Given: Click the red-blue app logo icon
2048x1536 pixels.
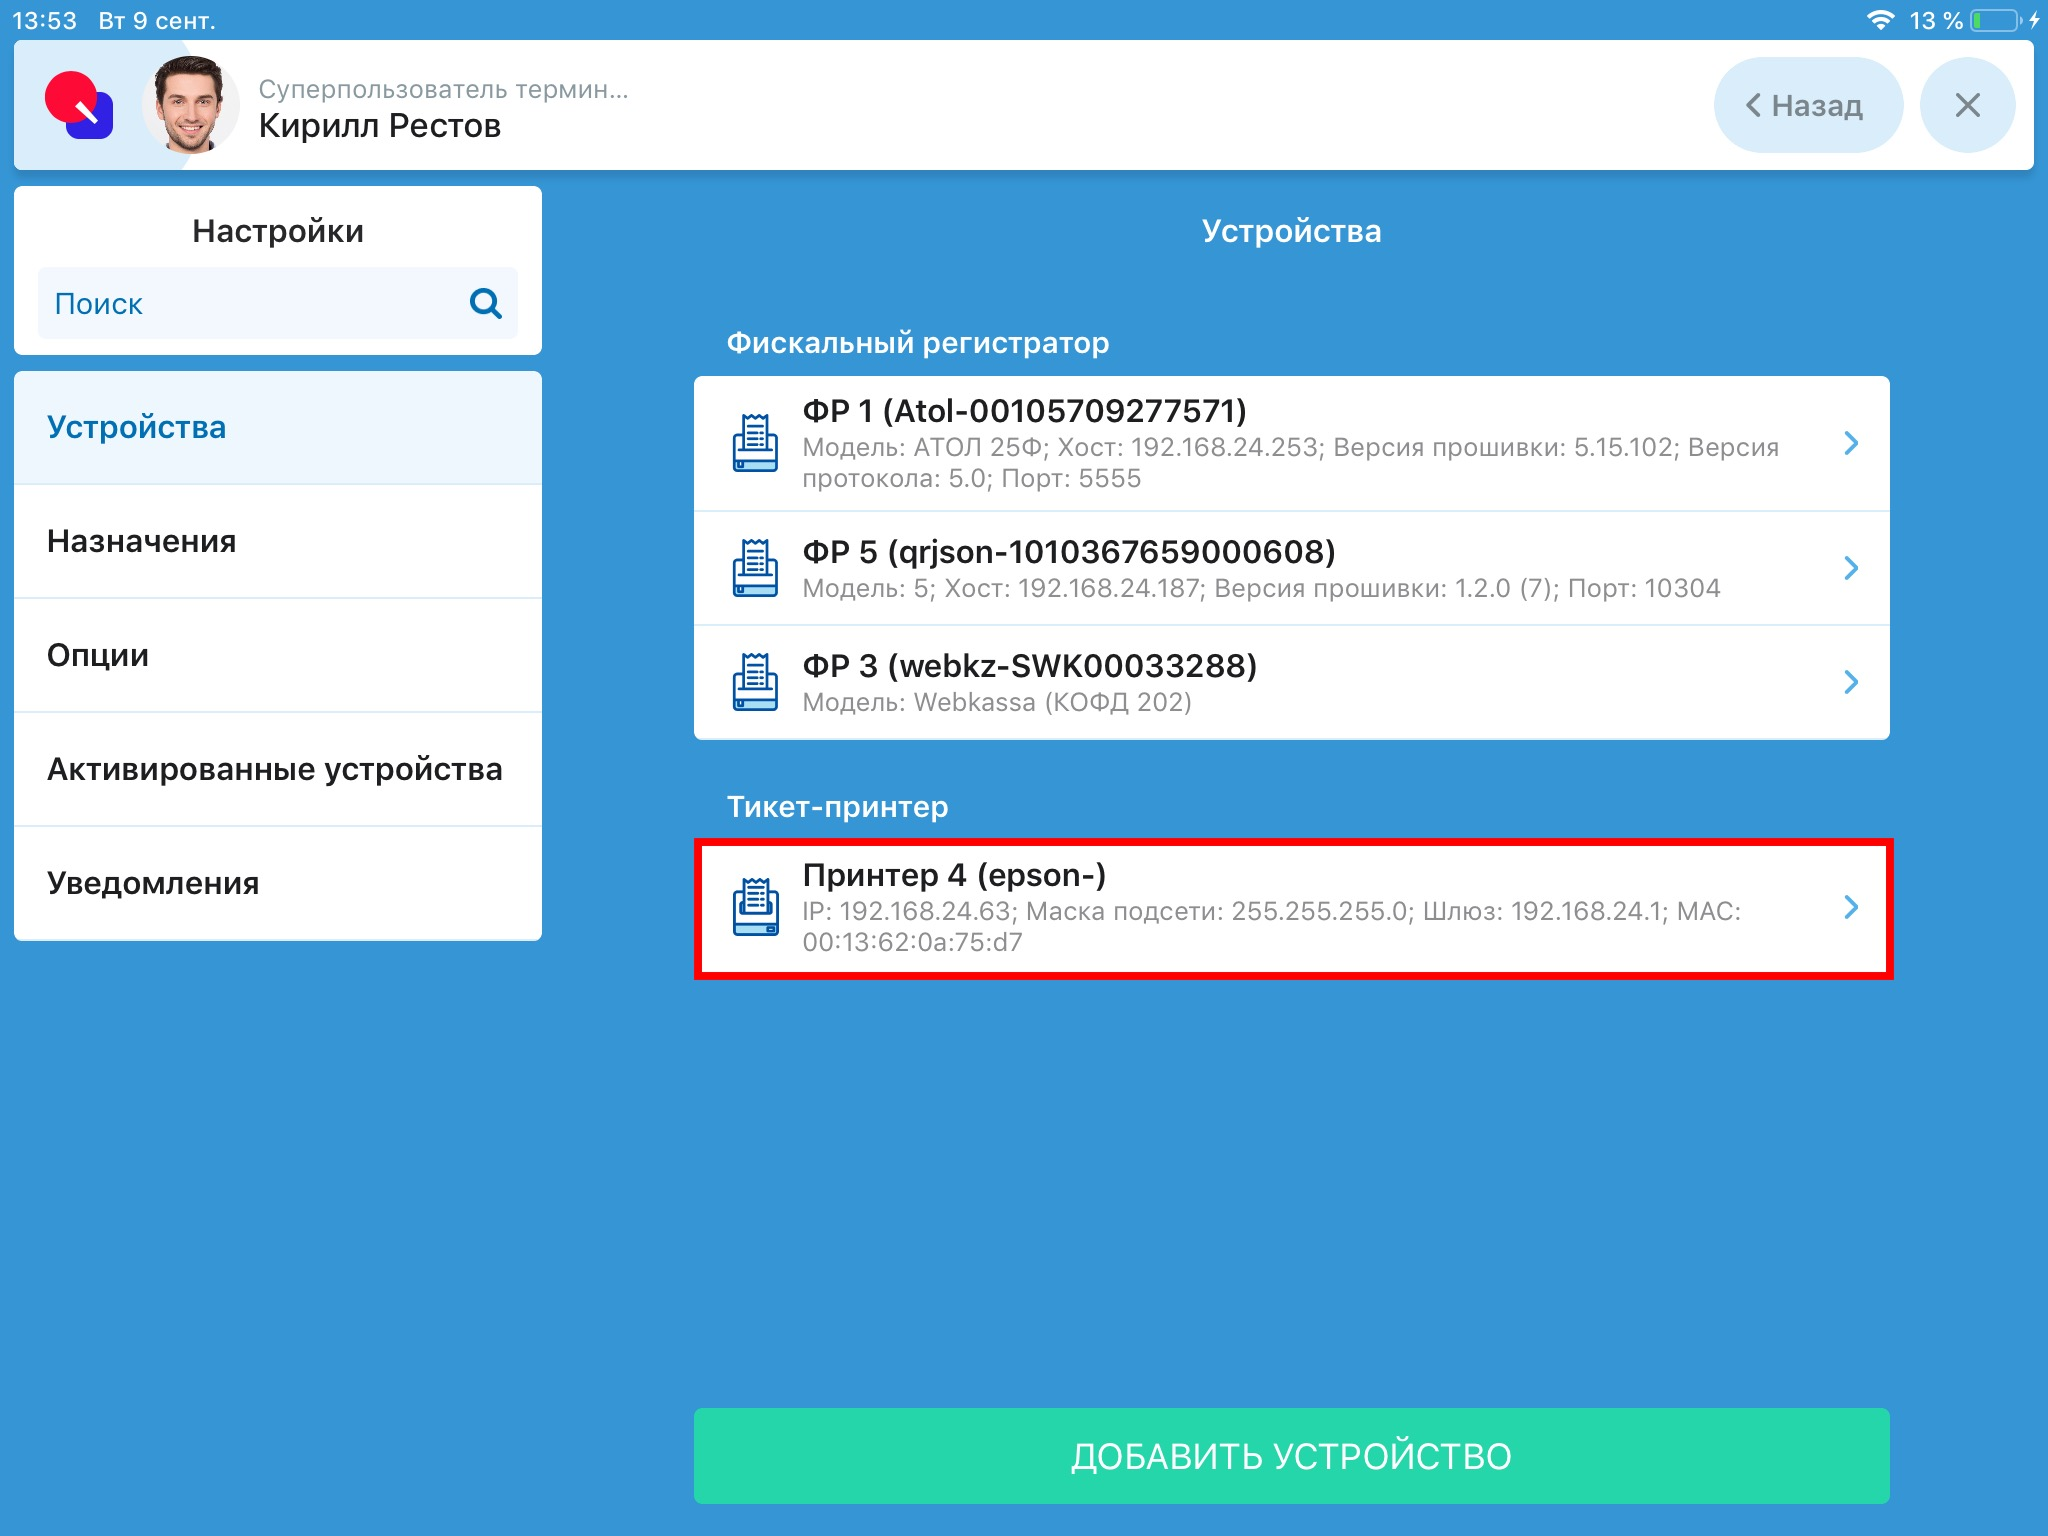Looking at the screenshot, I should click(x=79, y=105).
